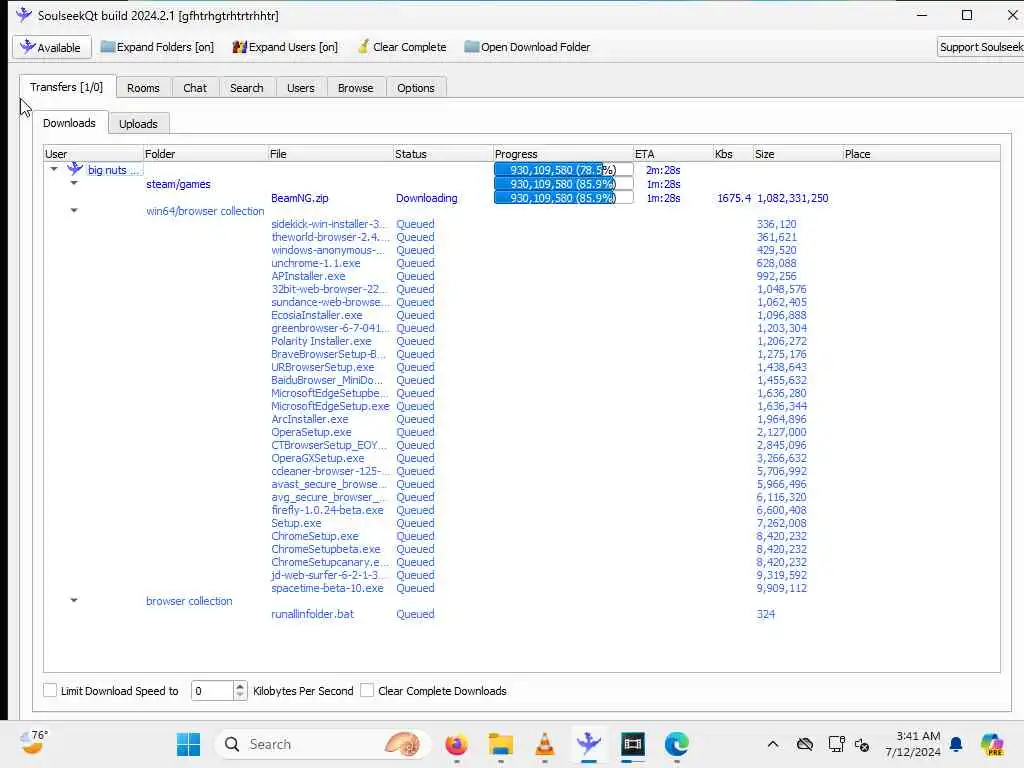The image size is (1024, 768).
Task: Click the Expand Folders toolbar icon
Action: (x=108, y=46)
